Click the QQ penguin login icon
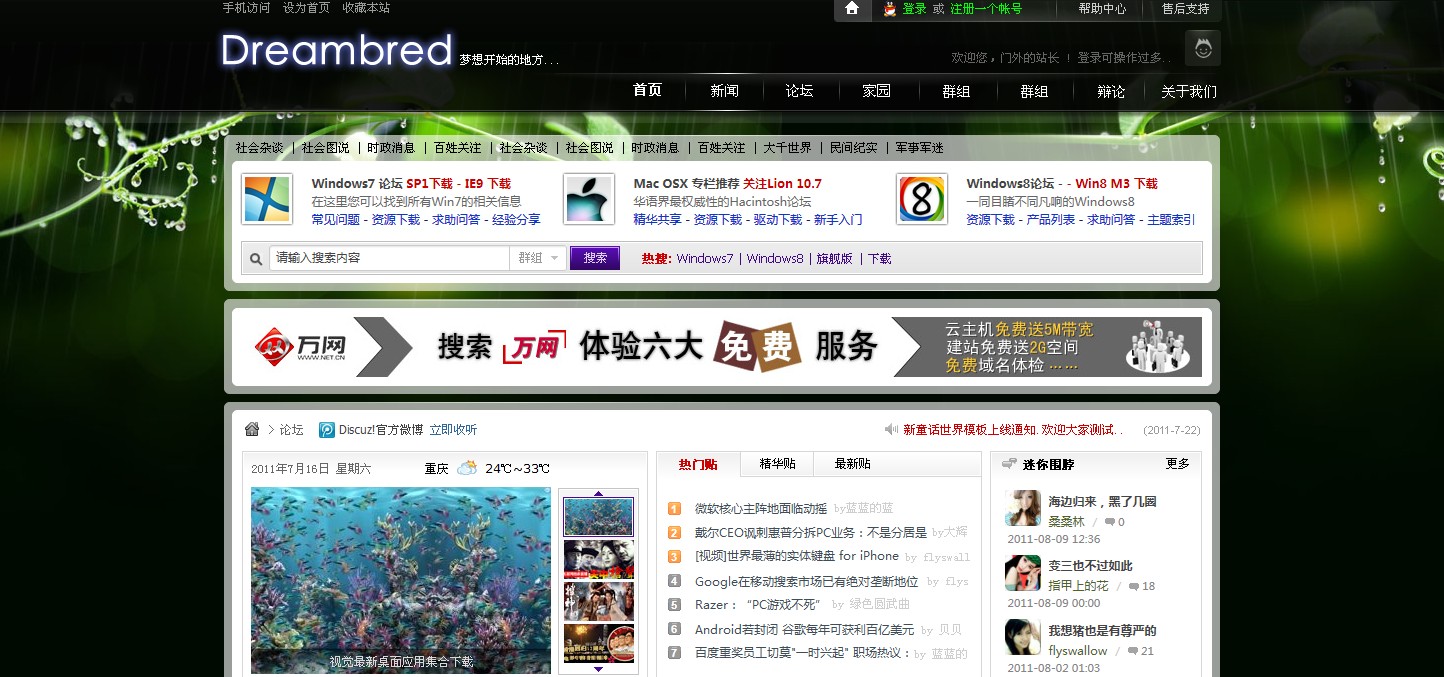 890,9
